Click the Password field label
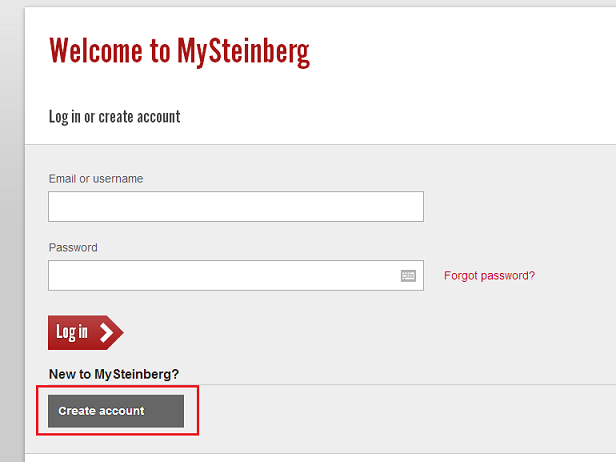This screenshot has height=462, width=616. point(73,247)
